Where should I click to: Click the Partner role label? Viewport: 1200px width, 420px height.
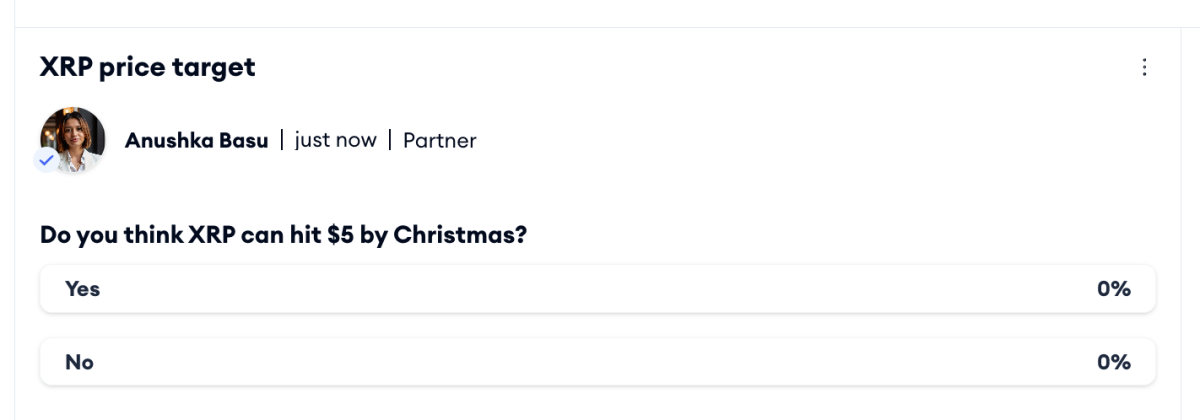point(440,141)
